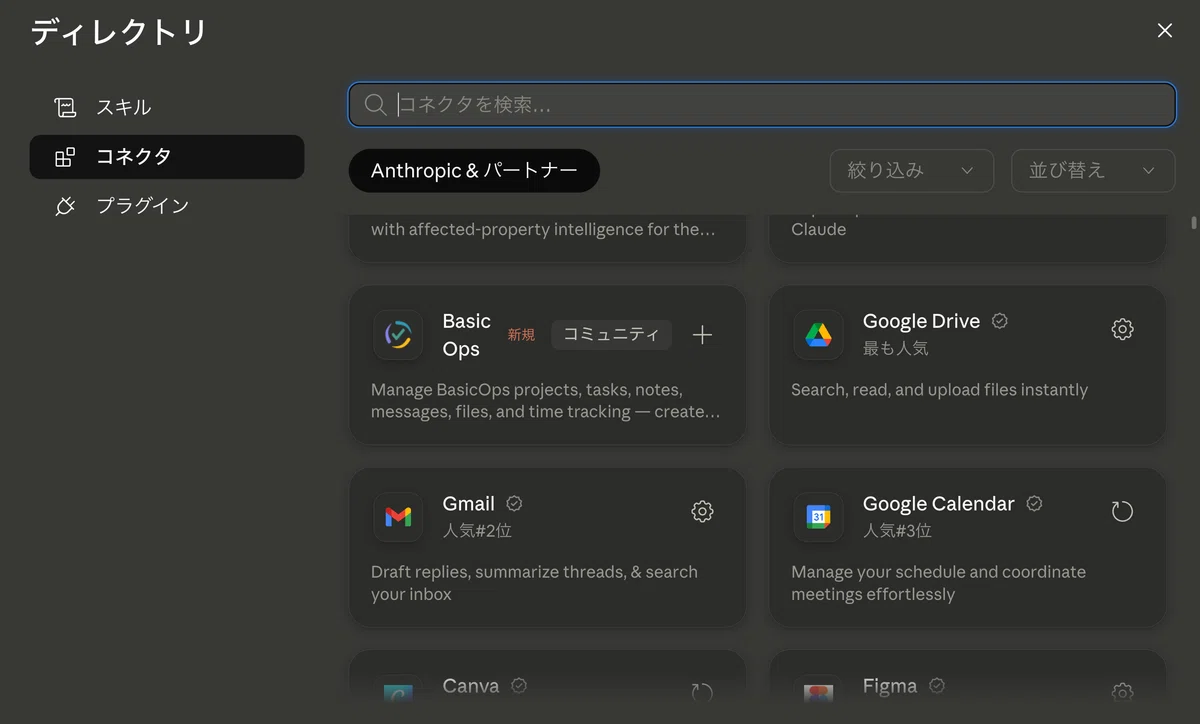1200x724 pixels.
Task: Click the Gmail verified badge
Action: click(514, 503)
